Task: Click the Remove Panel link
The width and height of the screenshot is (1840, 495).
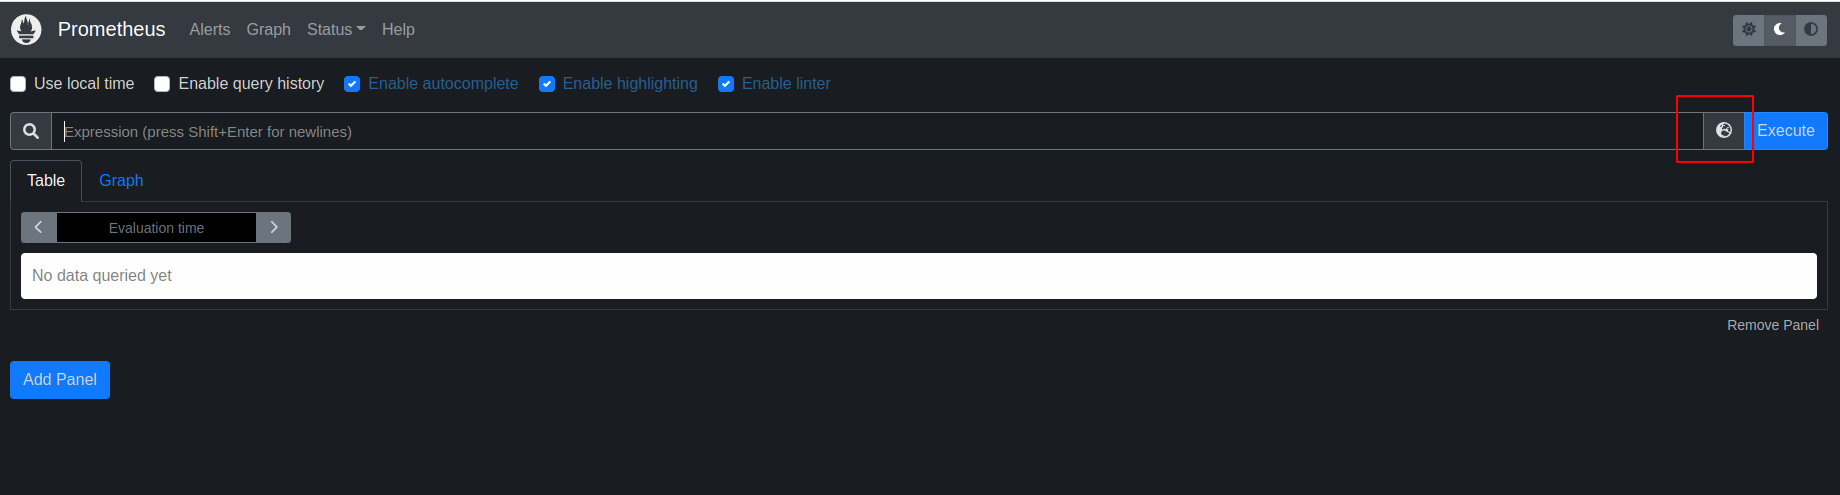Action: (1772, 326)
